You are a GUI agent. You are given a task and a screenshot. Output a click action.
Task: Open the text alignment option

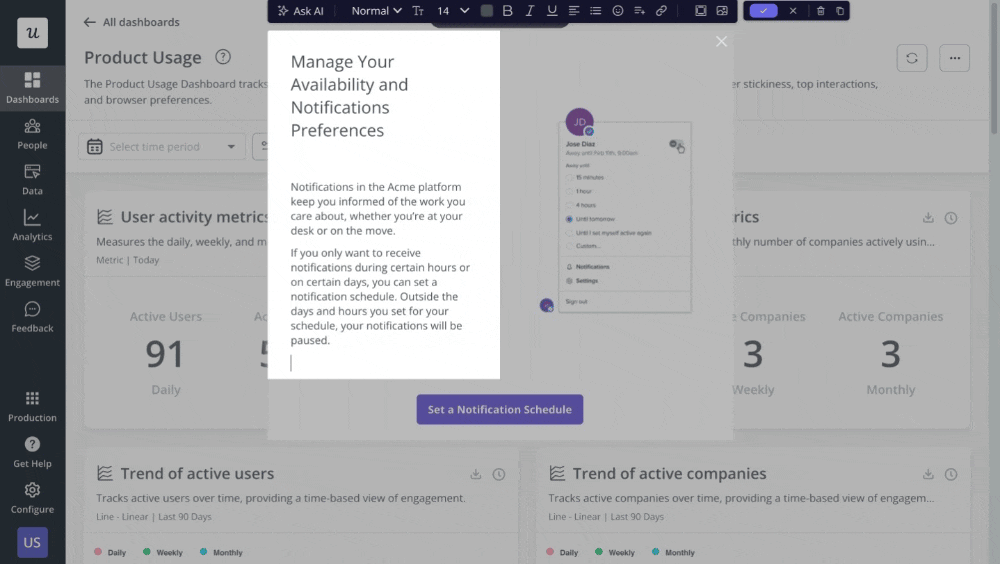[x=574, y=11]
